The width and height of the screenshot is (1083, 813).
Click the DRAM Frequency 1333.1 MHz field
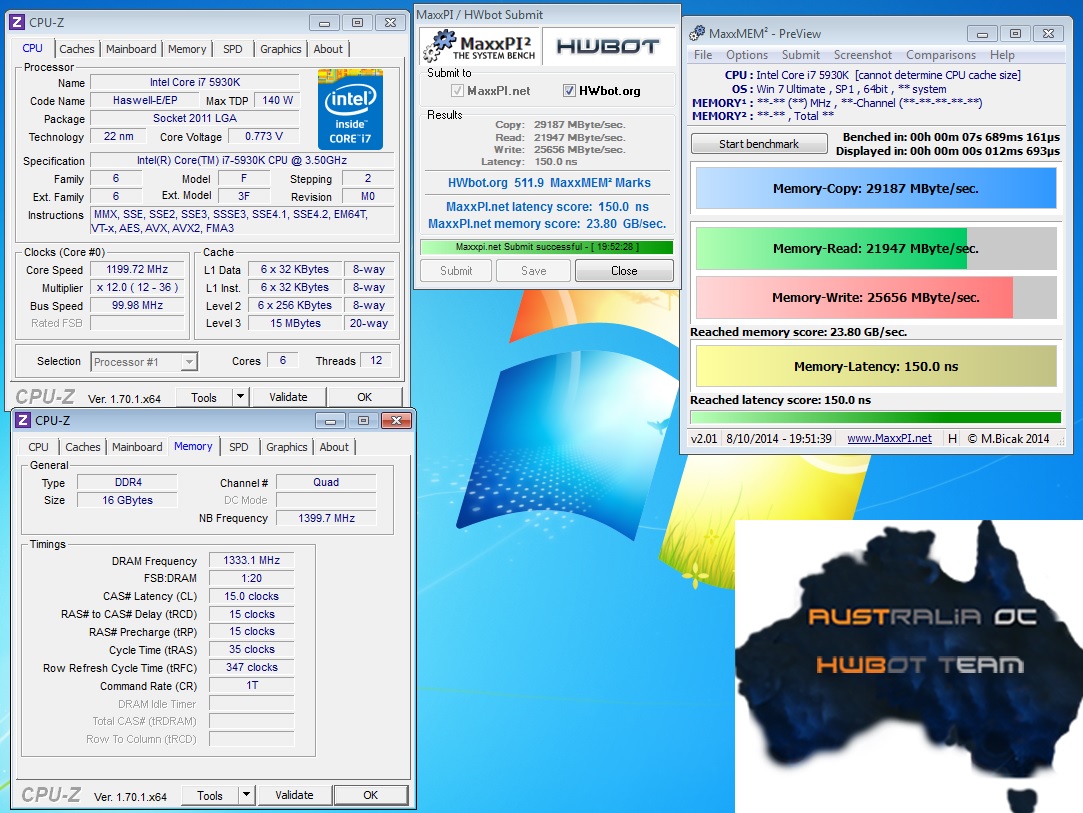[251, 560]
